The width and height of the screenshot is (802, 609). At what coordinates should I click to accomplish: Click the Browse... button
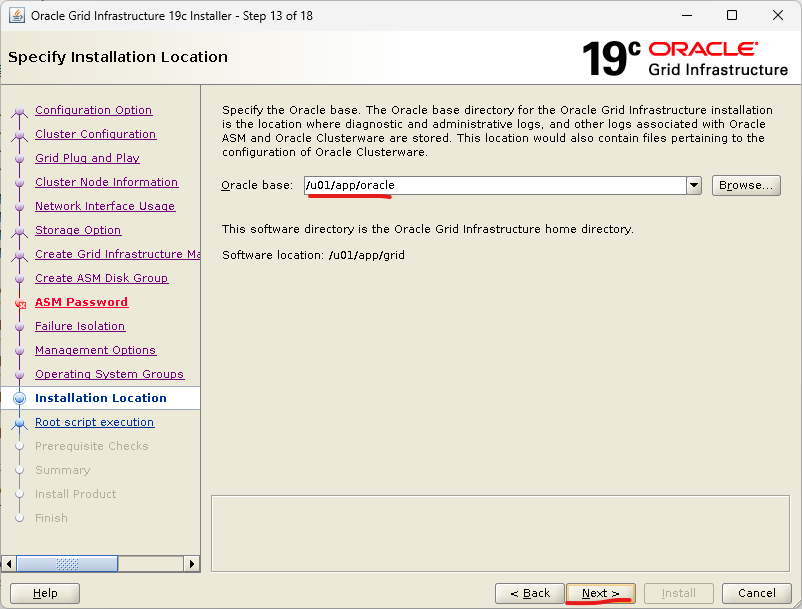(x=746, y=185)
